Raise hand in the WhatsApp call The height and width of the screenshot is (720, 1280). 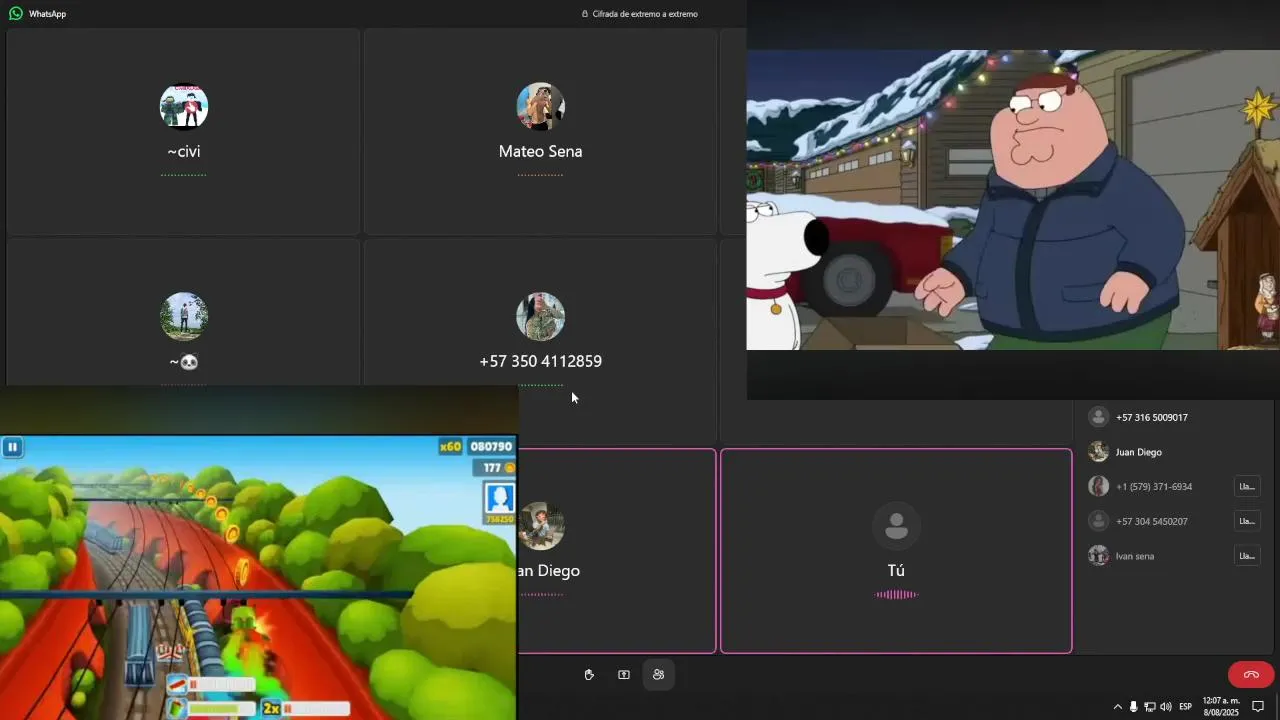(x=589, y=675)
